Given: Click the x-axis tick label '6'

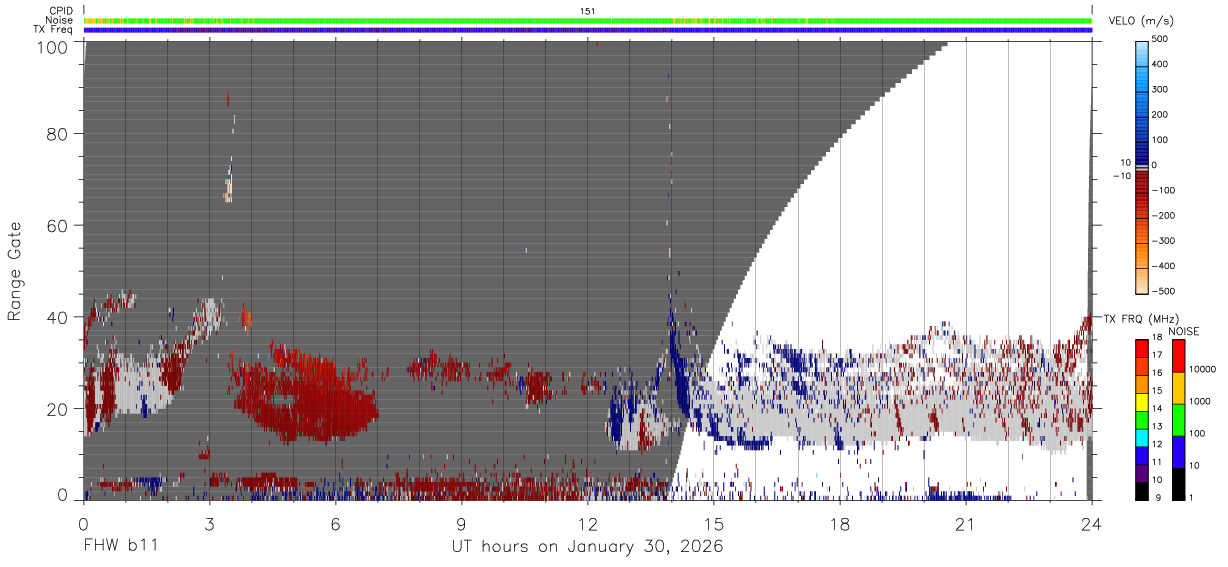Looking at the screenshot, I should tap(336, 525).
